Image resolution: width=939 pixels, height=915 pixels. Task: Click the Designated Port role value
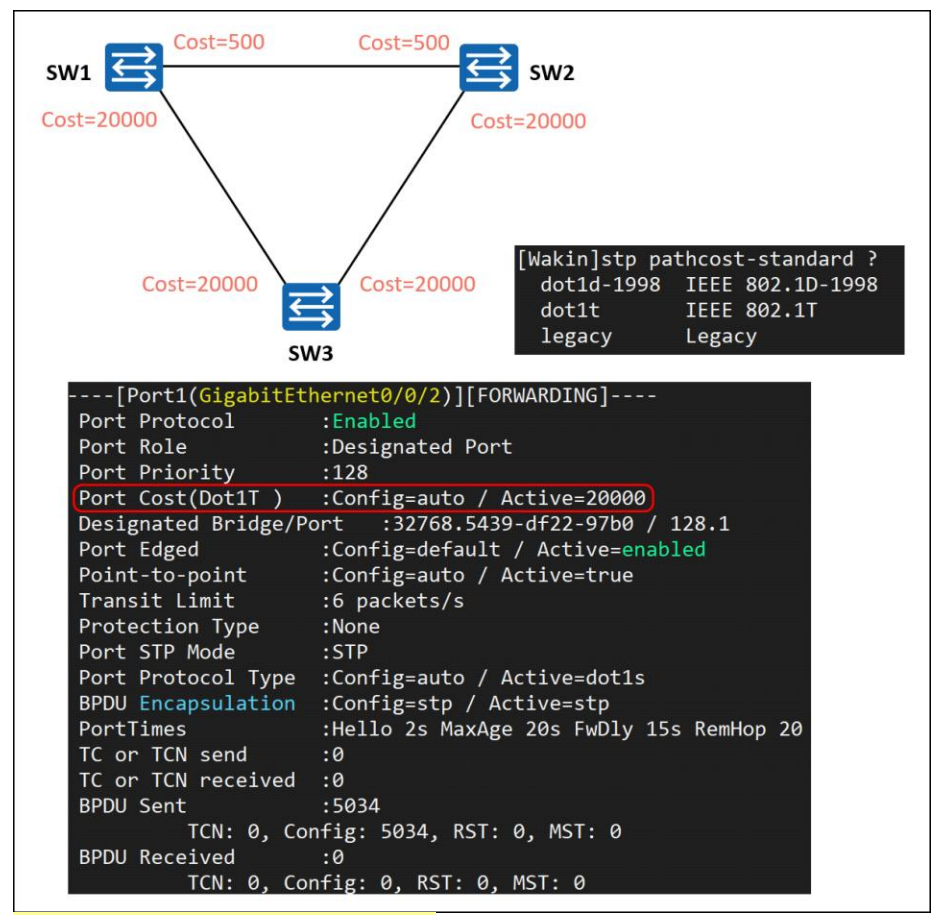point(422,447)
